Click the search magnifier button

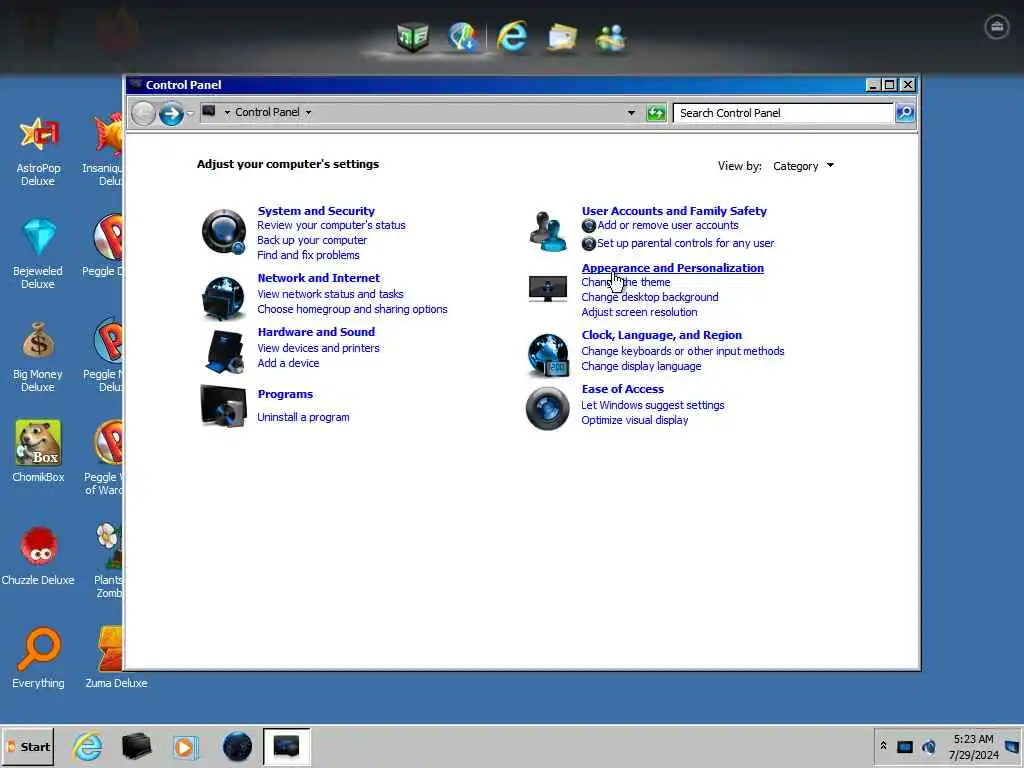click(x=904, y=113)
